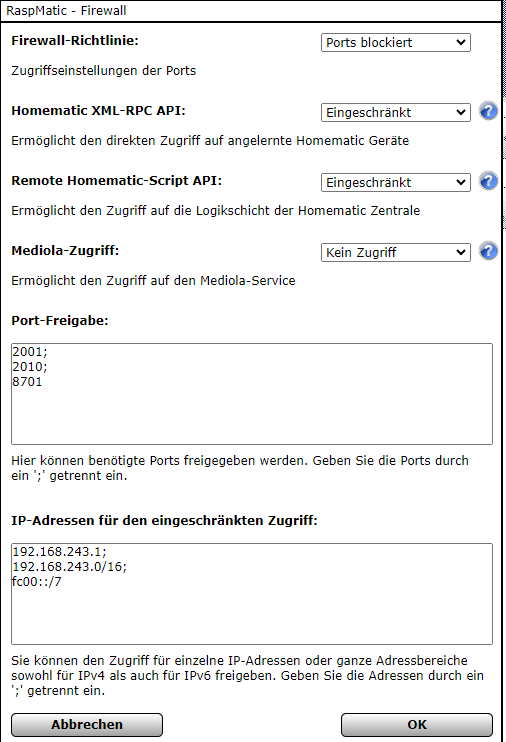The image size is (506, 742).
Task: Place cursor on fc00::/7 IPv6 line
Action: pyautogui.click(x=37, y=582)
